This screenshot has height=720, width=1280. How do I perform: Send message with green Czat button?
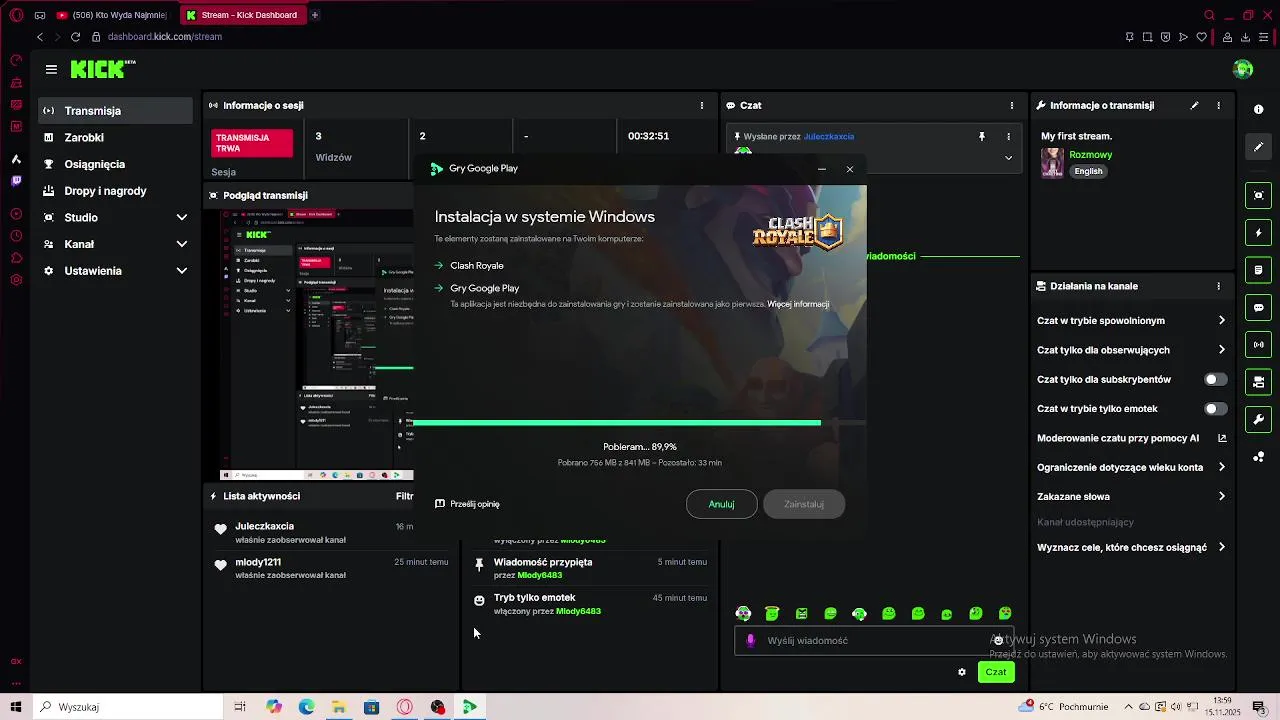point(996,672)
